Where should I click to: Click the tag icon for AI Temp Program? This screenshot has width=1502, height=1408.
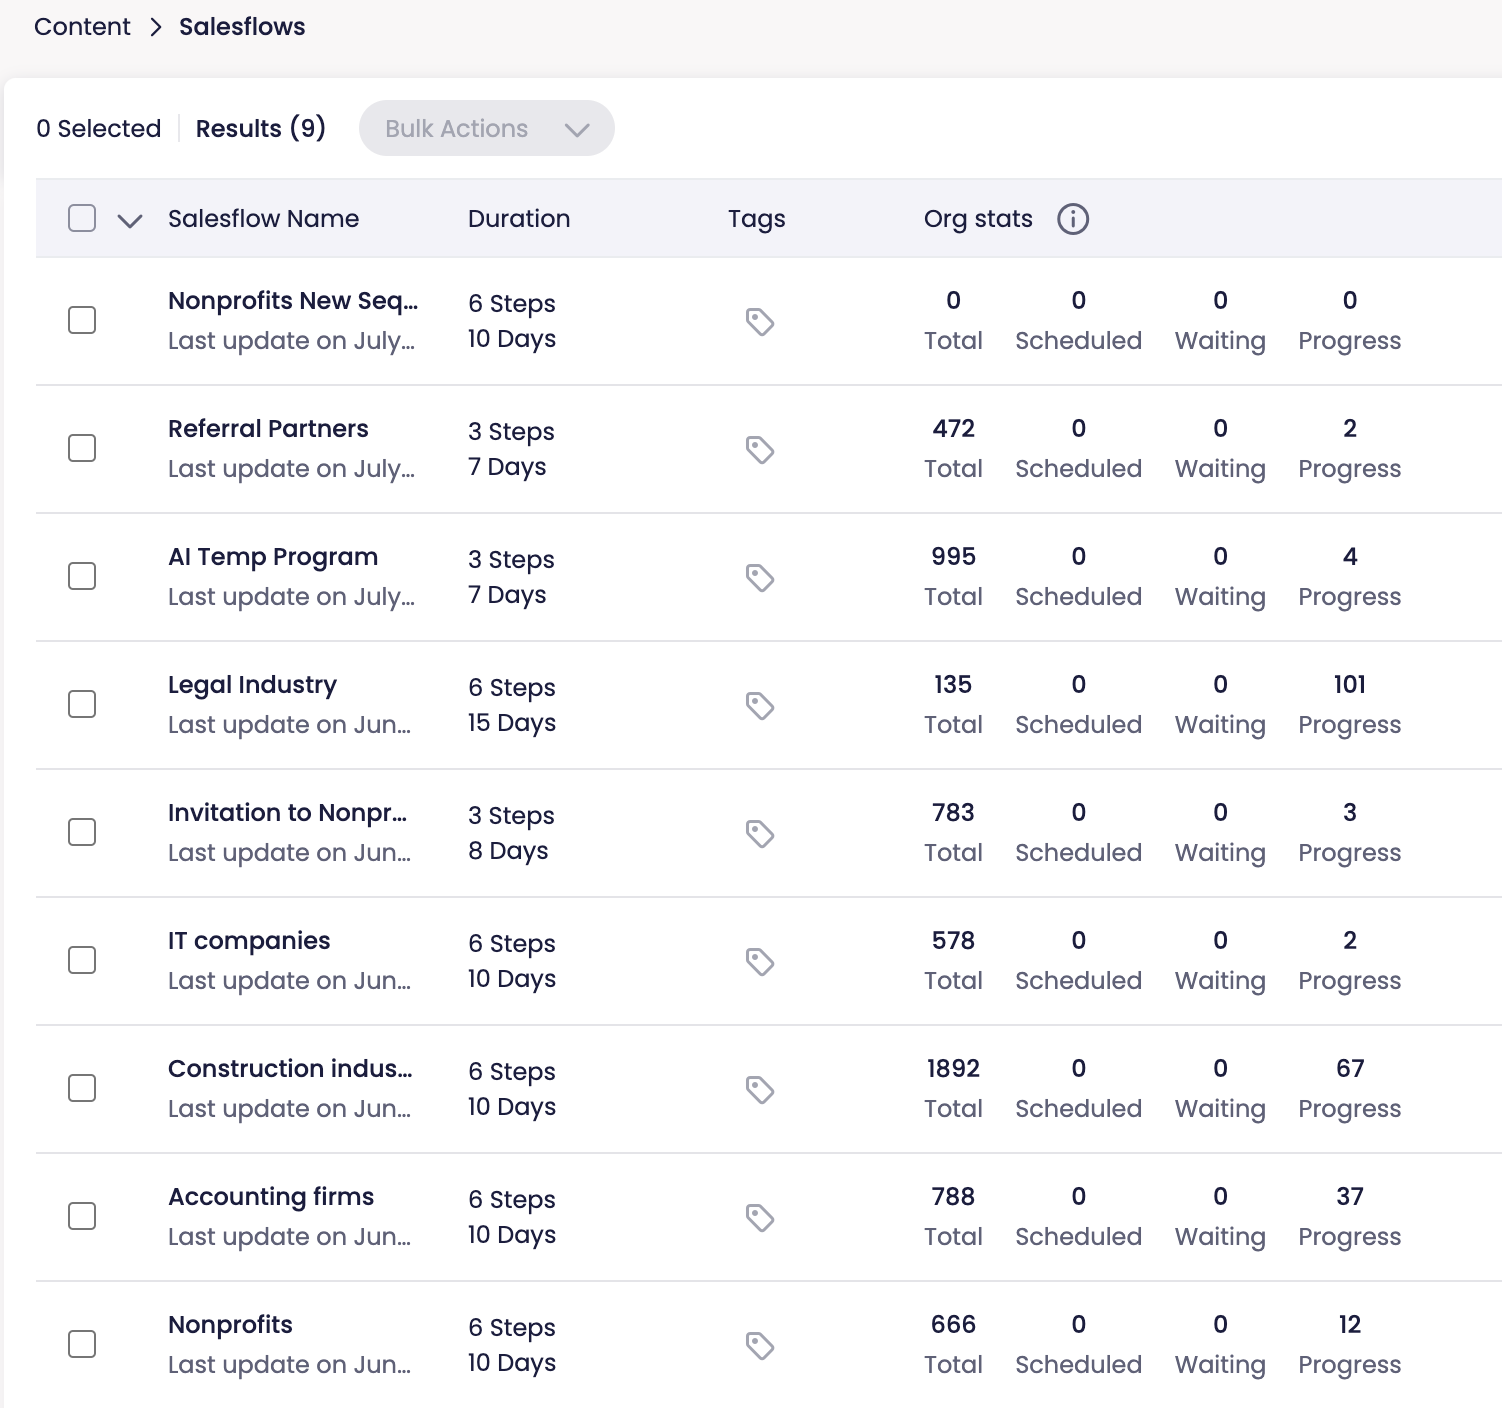760,578
